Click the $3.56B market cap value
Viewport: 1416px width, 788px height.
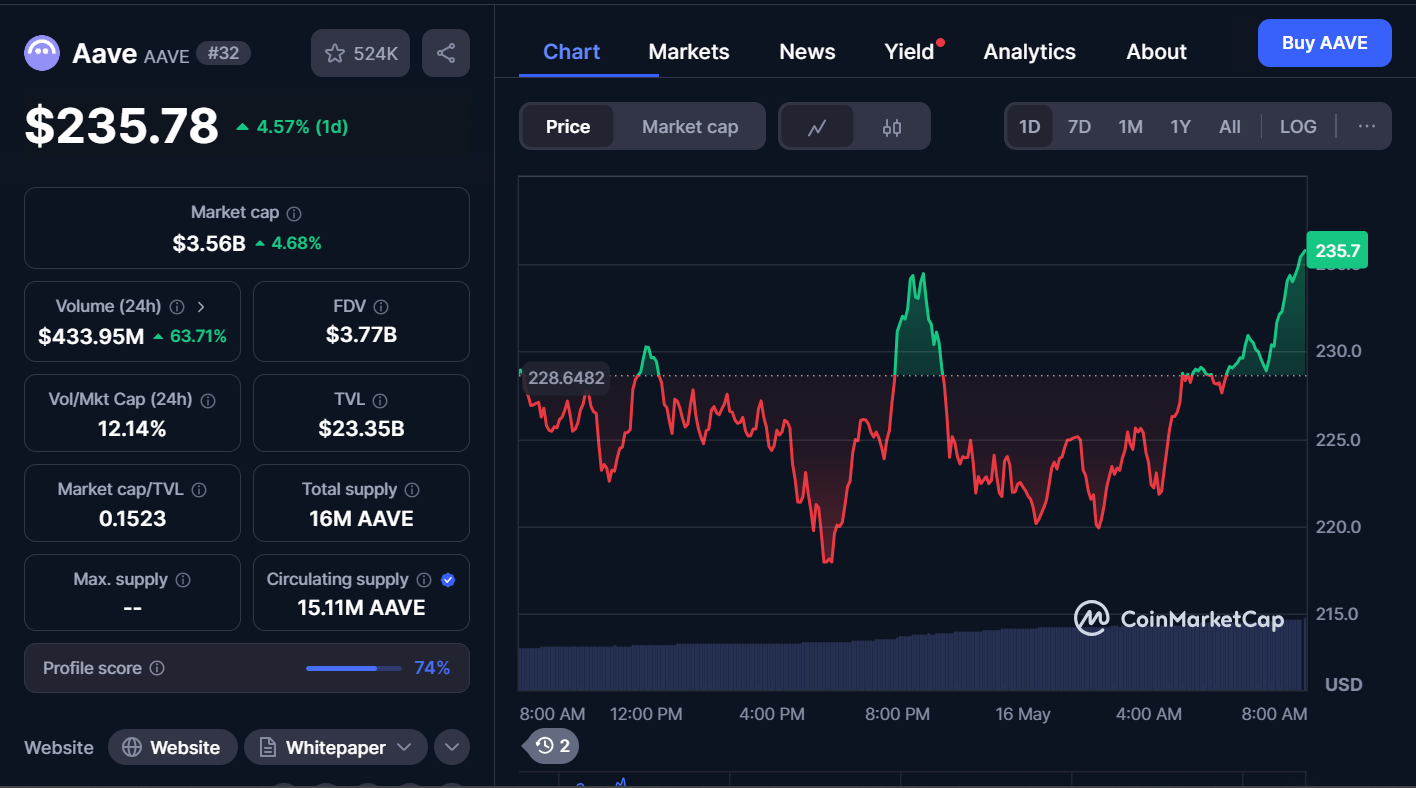209,243
